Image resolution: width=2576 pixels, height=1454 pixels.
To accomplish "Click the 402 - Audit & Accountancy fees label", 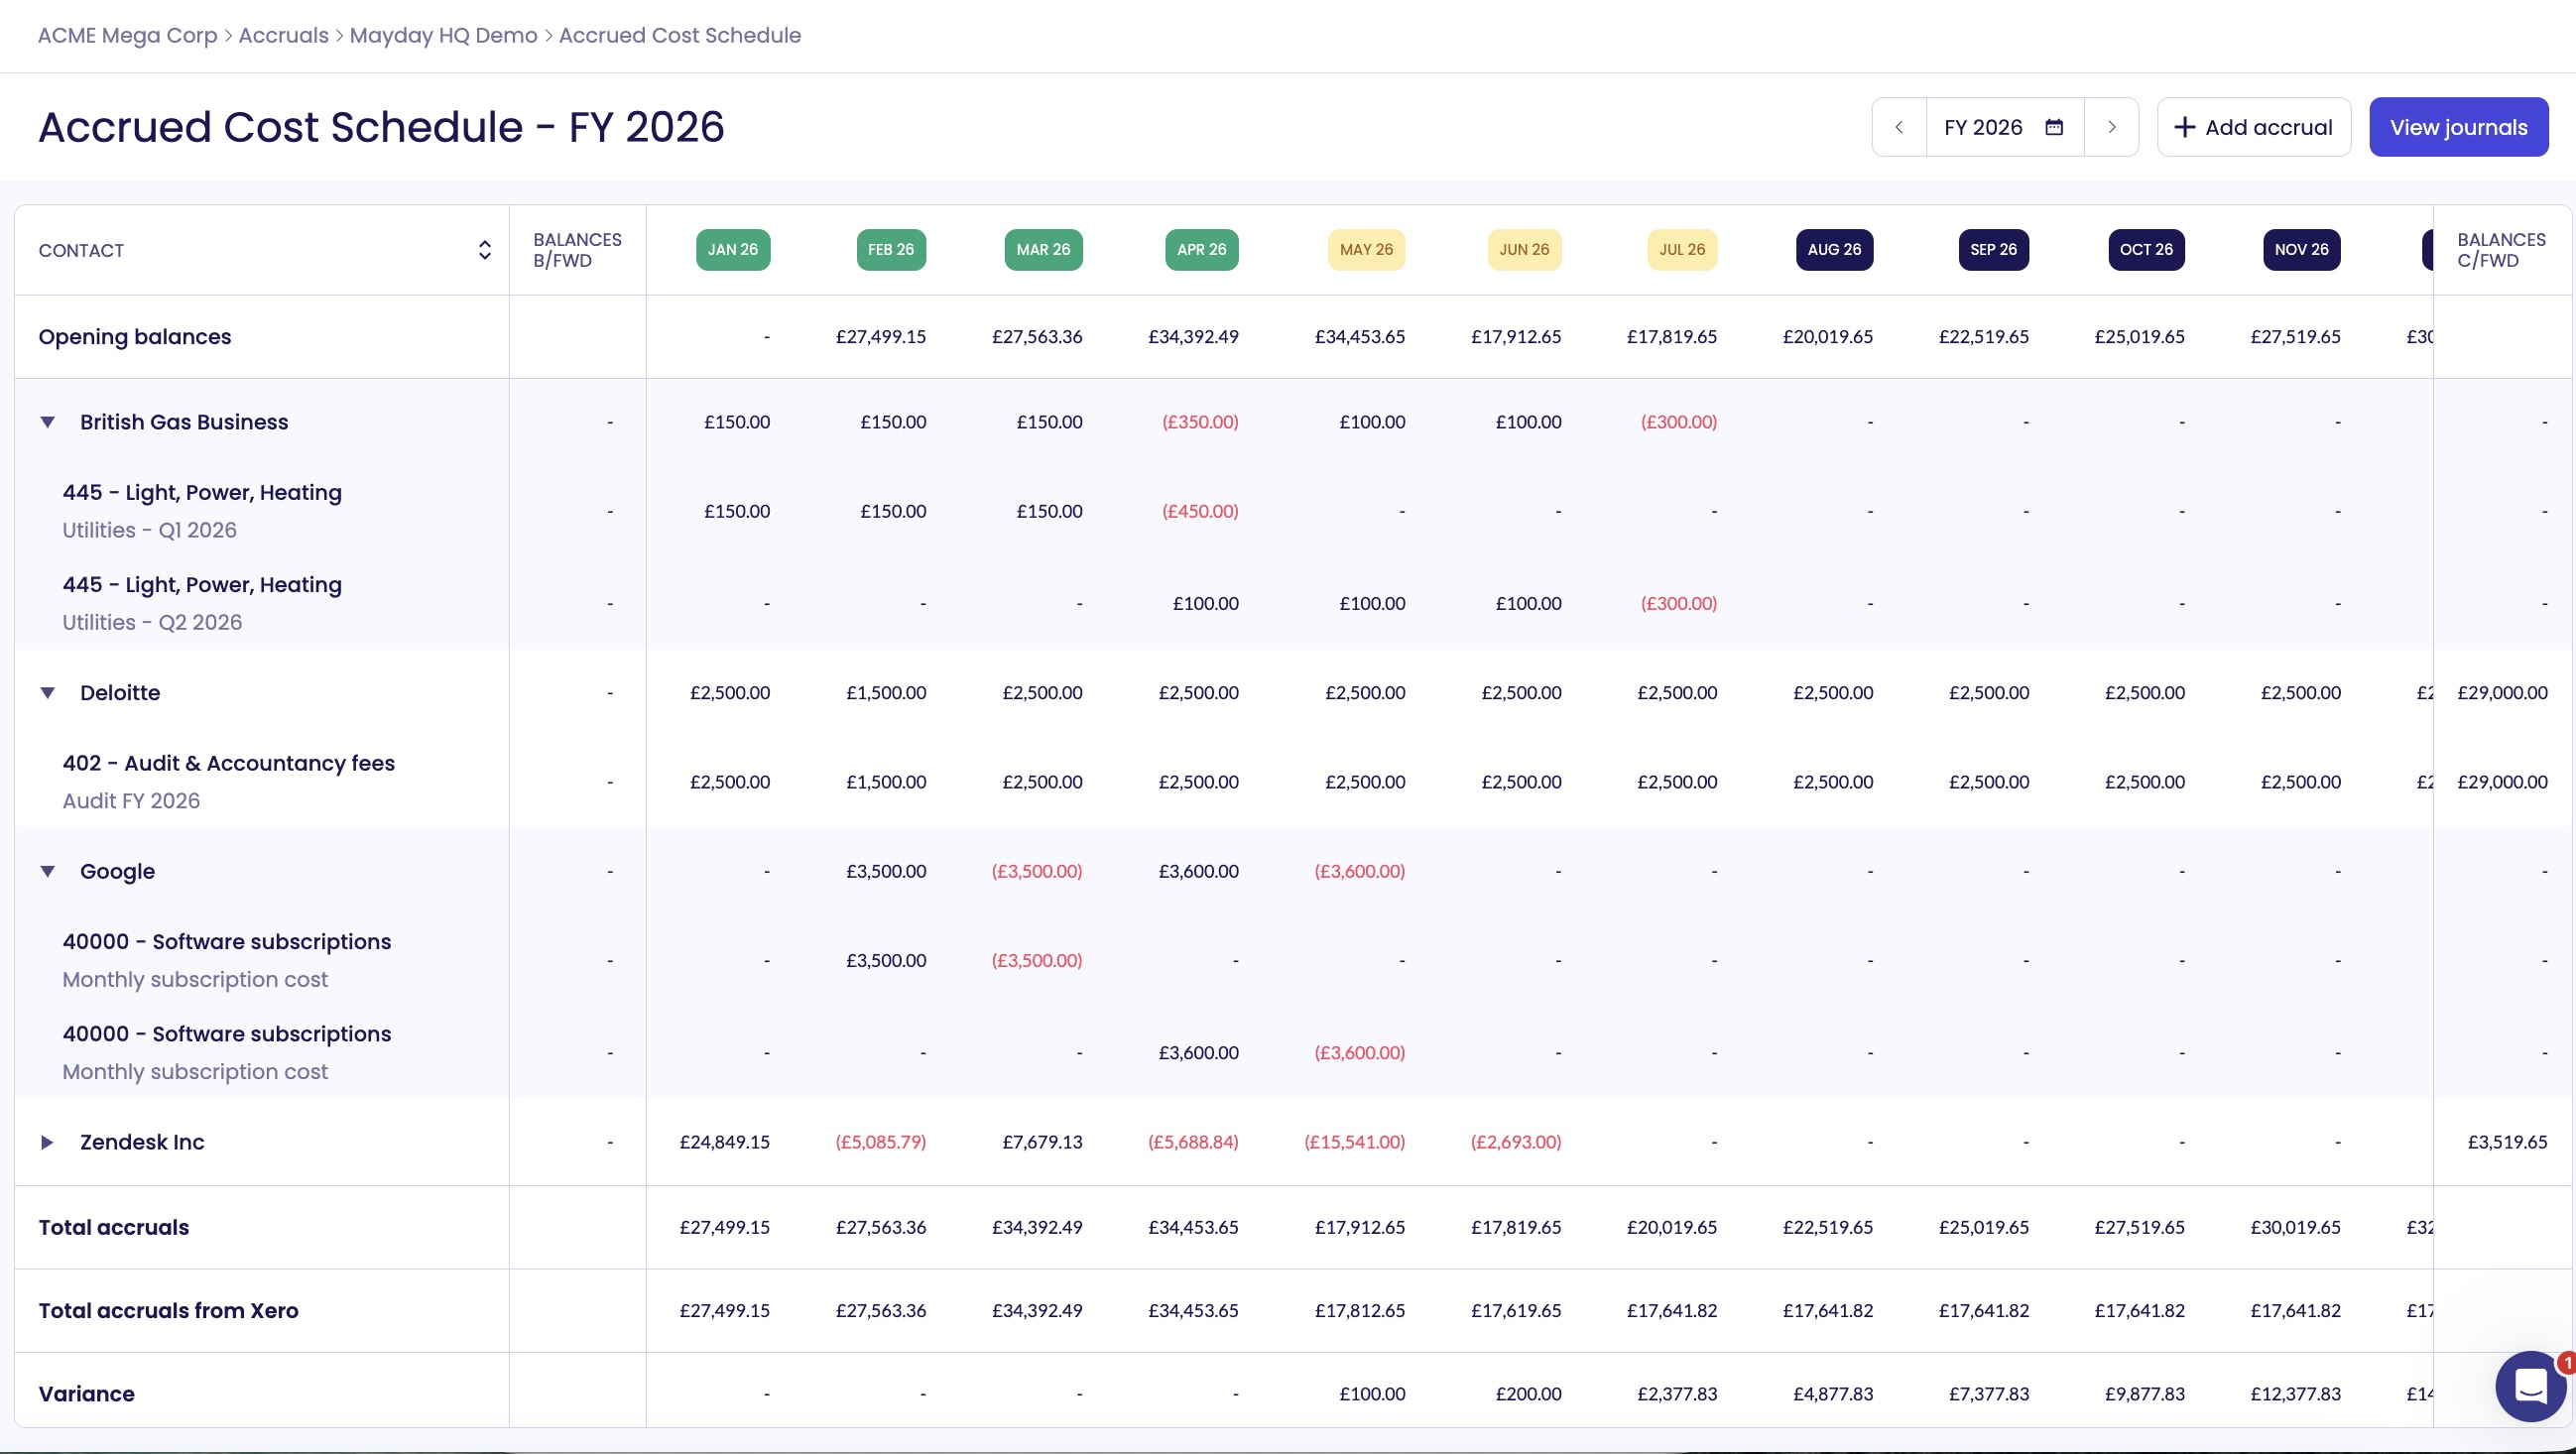I will coord(229,764).
